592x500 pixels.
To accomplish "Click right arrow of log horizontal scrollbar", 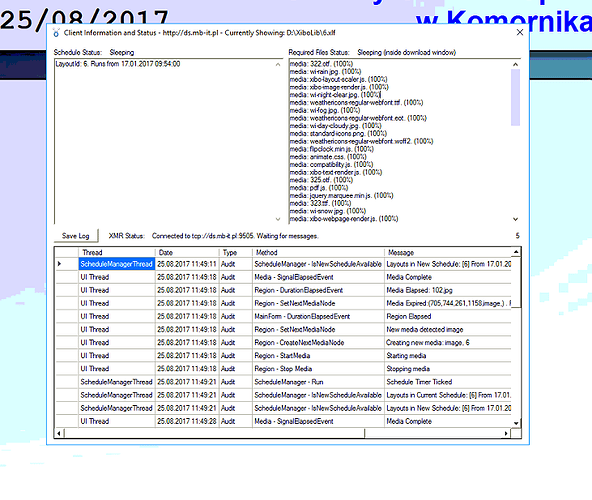I will click(506, 433).
